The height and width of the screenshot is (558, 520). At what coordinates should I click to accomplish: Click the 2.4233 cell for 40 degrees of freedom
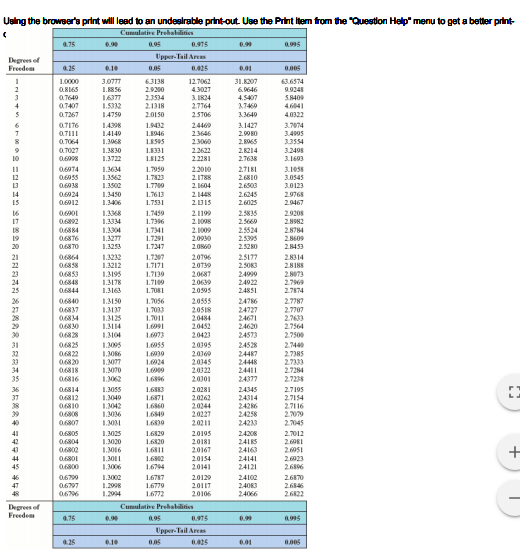248,423
